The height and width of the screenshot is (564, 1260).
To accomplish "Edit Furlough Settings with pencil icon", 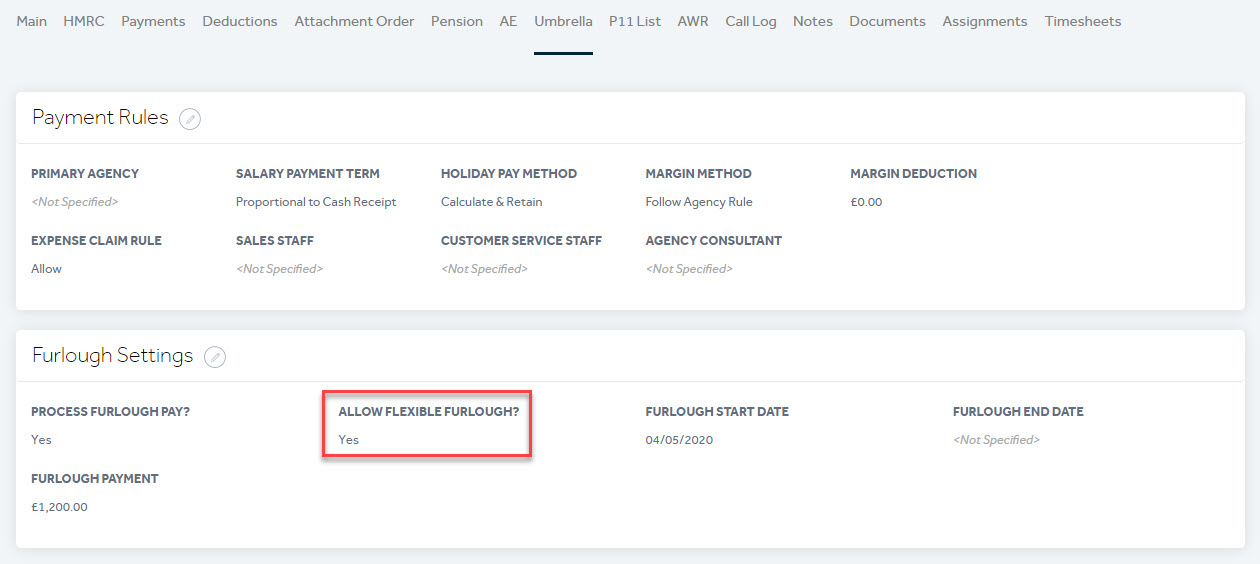I will [215, 357].
